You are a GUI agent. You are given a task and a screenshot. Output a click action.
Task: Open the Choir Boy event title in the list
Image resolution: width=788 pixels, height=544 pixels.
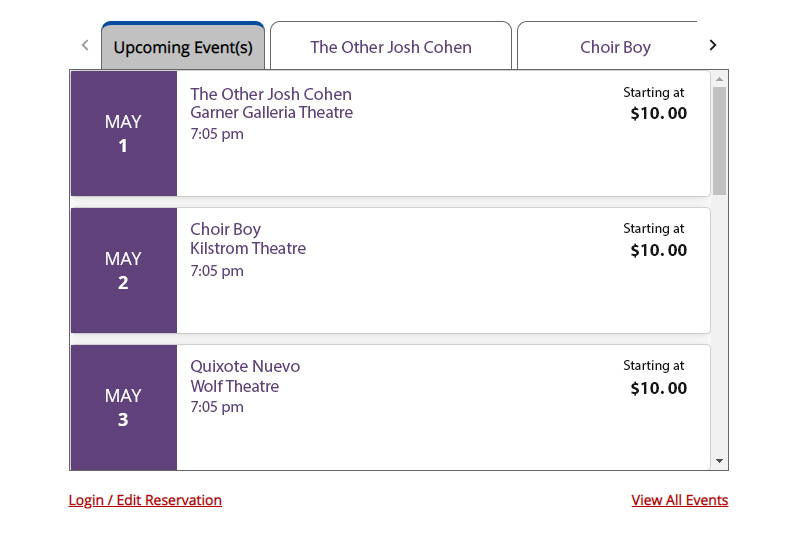click(225, 229)
